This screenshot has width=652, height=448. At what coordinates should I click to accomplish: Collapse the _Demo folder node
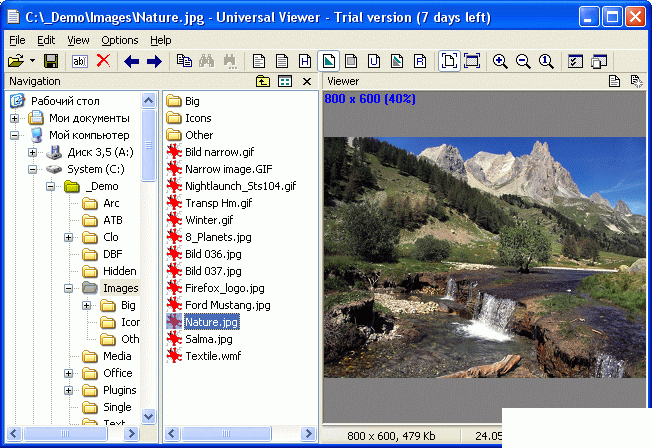[50, 186]
